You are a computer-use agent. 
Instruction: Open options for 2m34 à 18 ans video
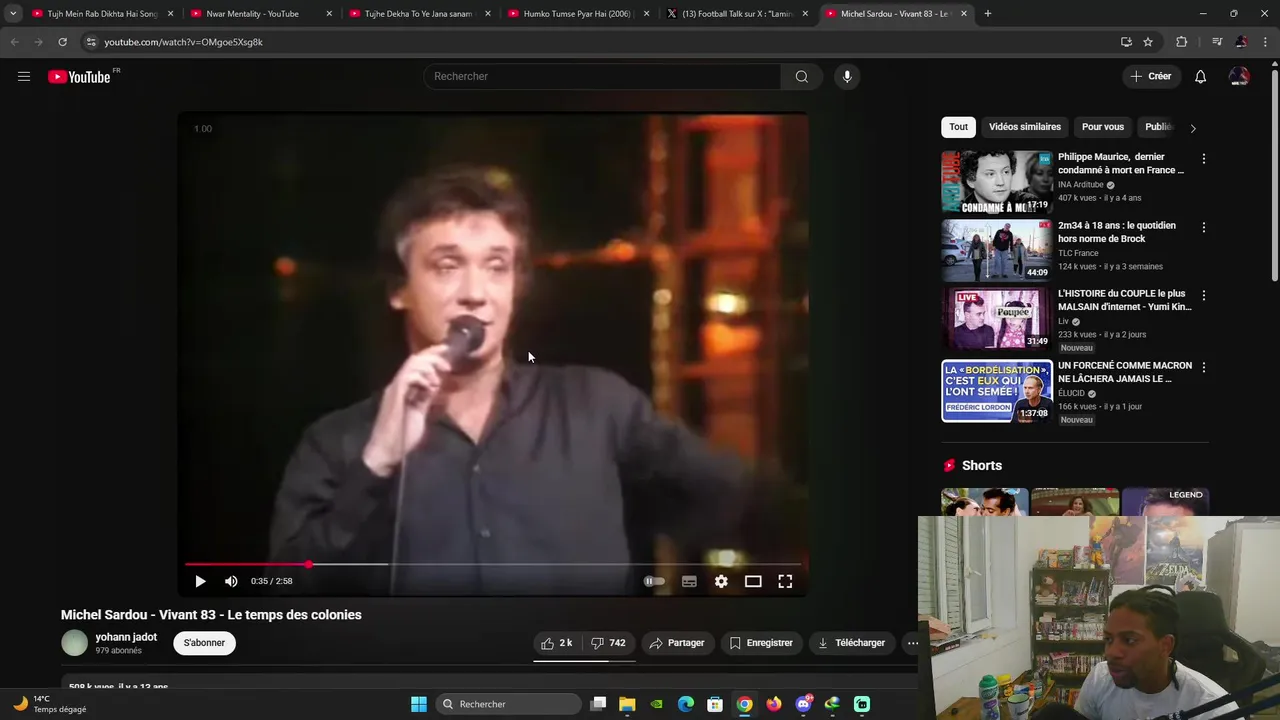click(1203, 227)
